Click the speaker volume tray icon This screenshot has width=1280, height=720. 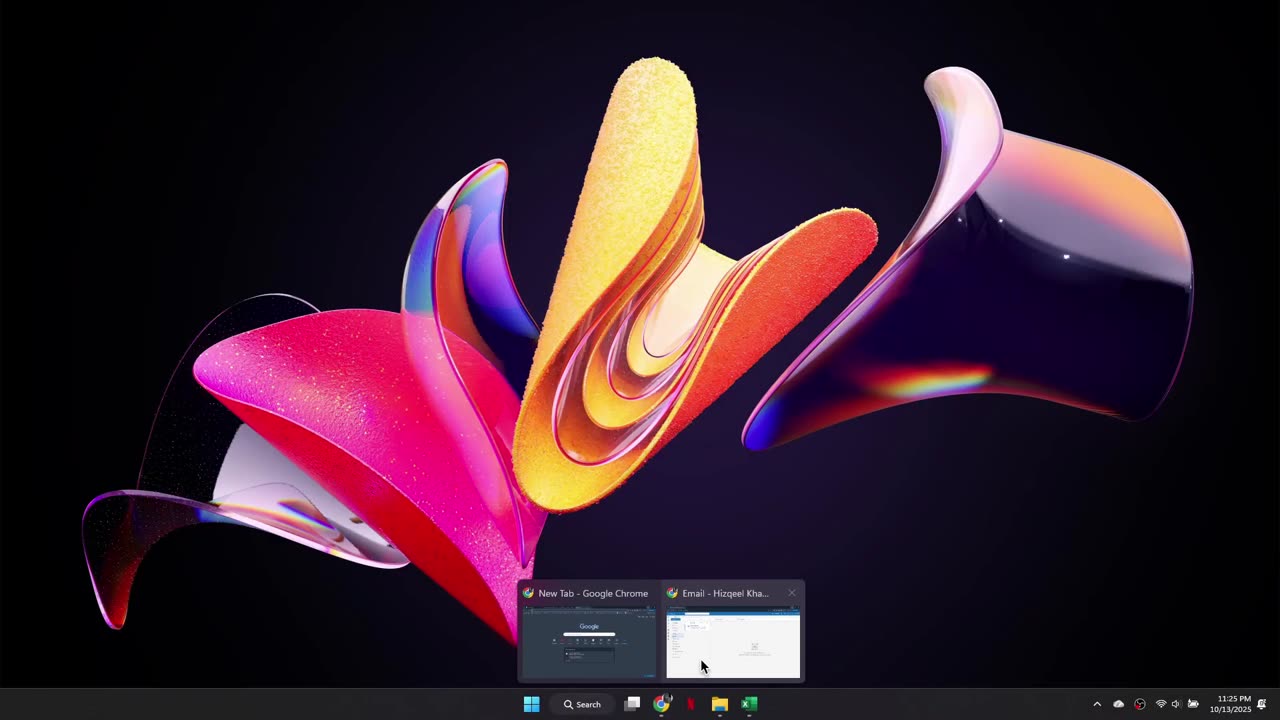(x=1176, y=704)
